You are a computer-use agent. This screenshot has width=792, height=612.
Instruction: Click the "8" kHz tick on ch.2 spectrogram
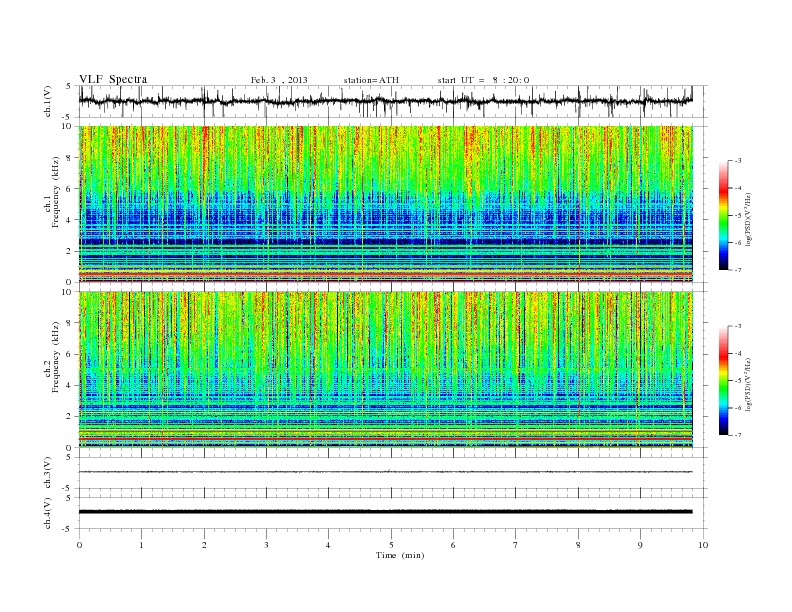[x=70, y=323]
